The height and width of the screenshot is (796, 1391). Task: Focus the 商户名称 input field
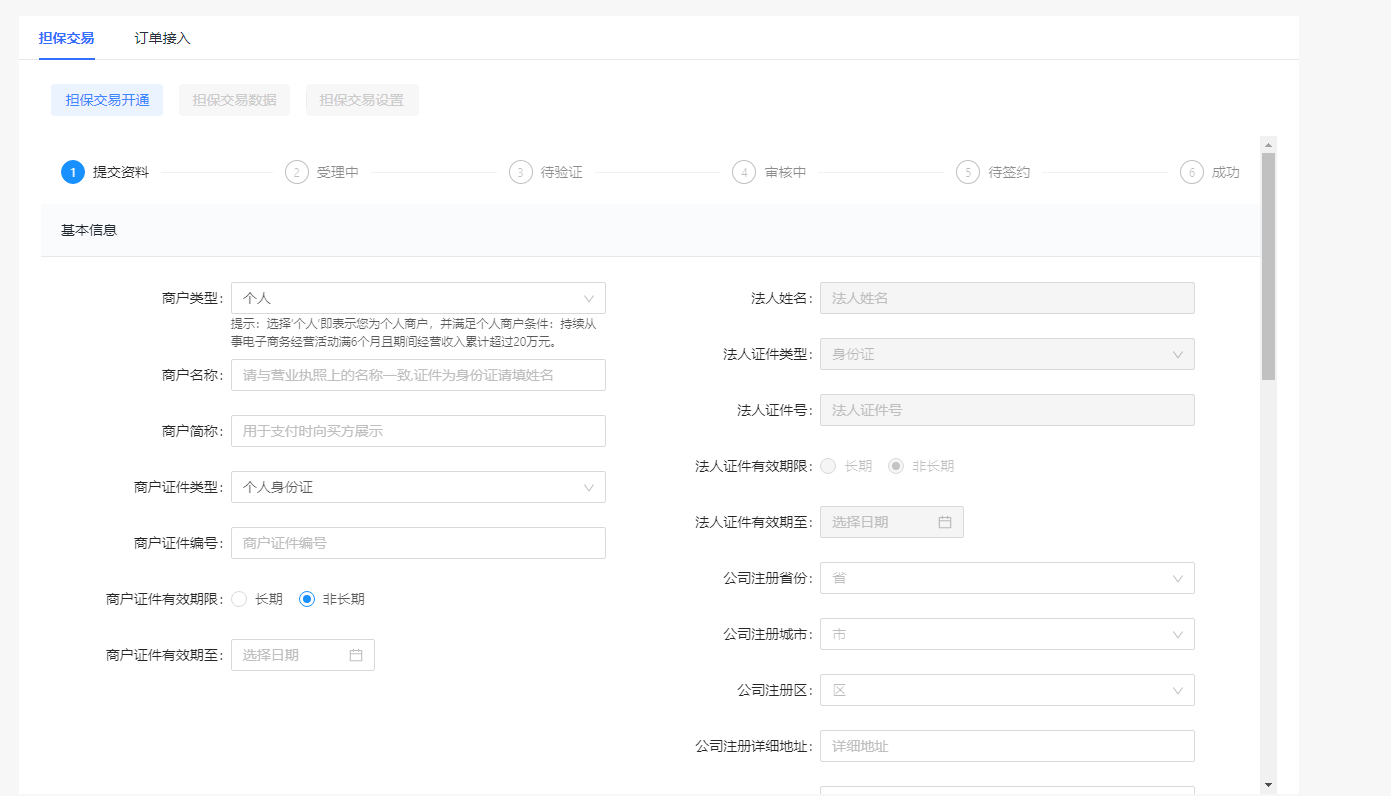point(418,375)
